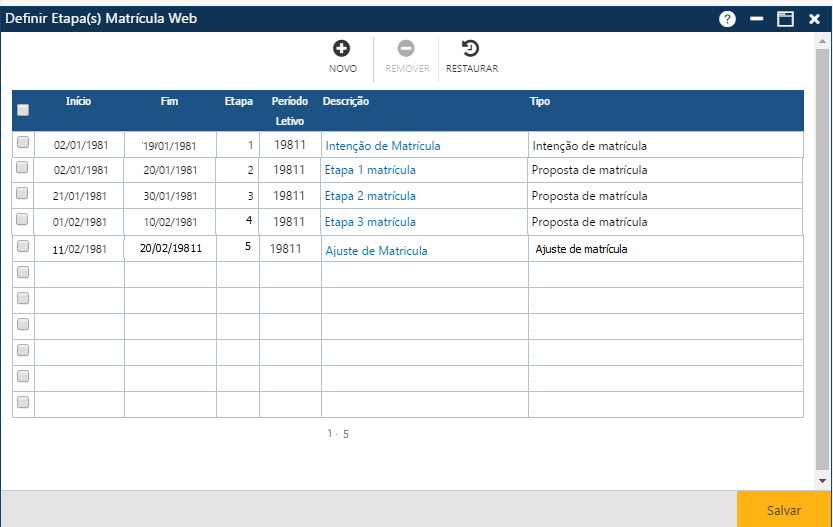
Task: Click the Restaurar restore icon
Action: coord(471,48)
